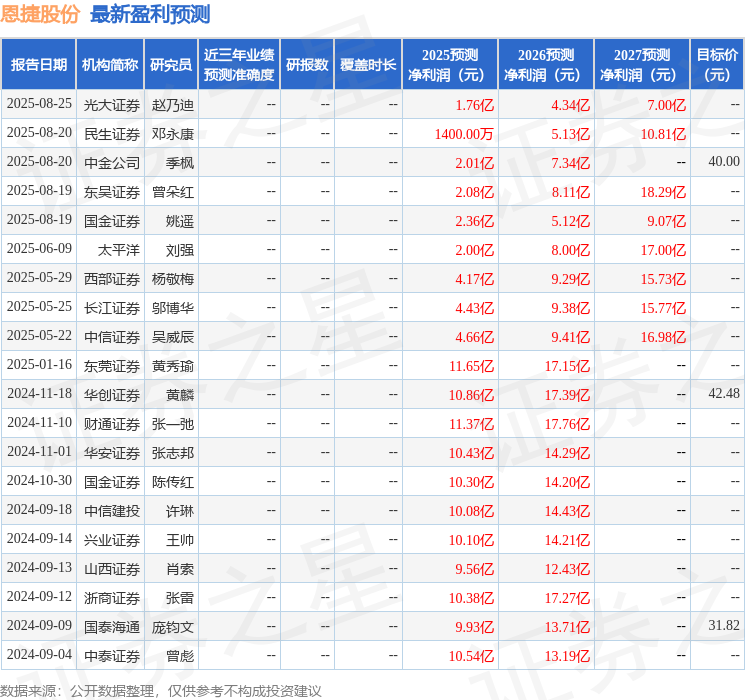Click analyst name 邓永康

point(172,134)
